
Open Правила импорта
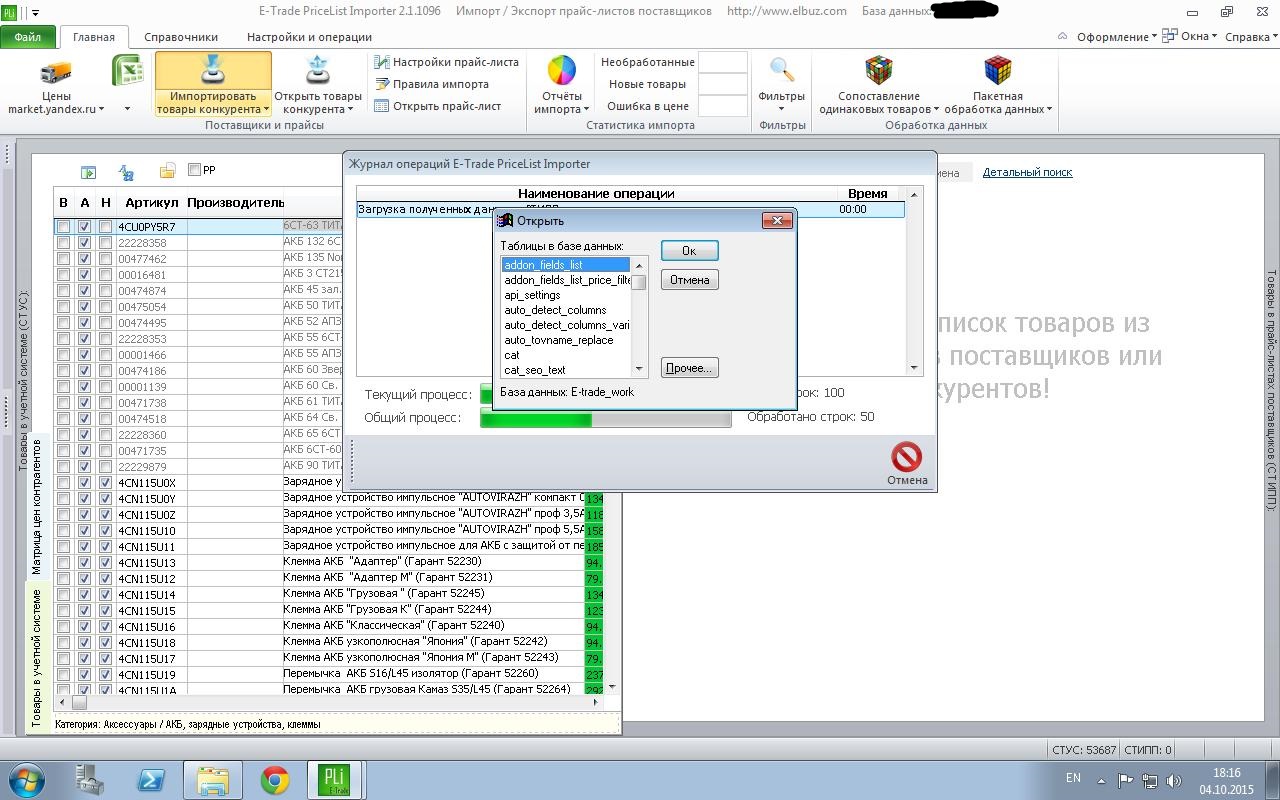[x=432, y=84]
